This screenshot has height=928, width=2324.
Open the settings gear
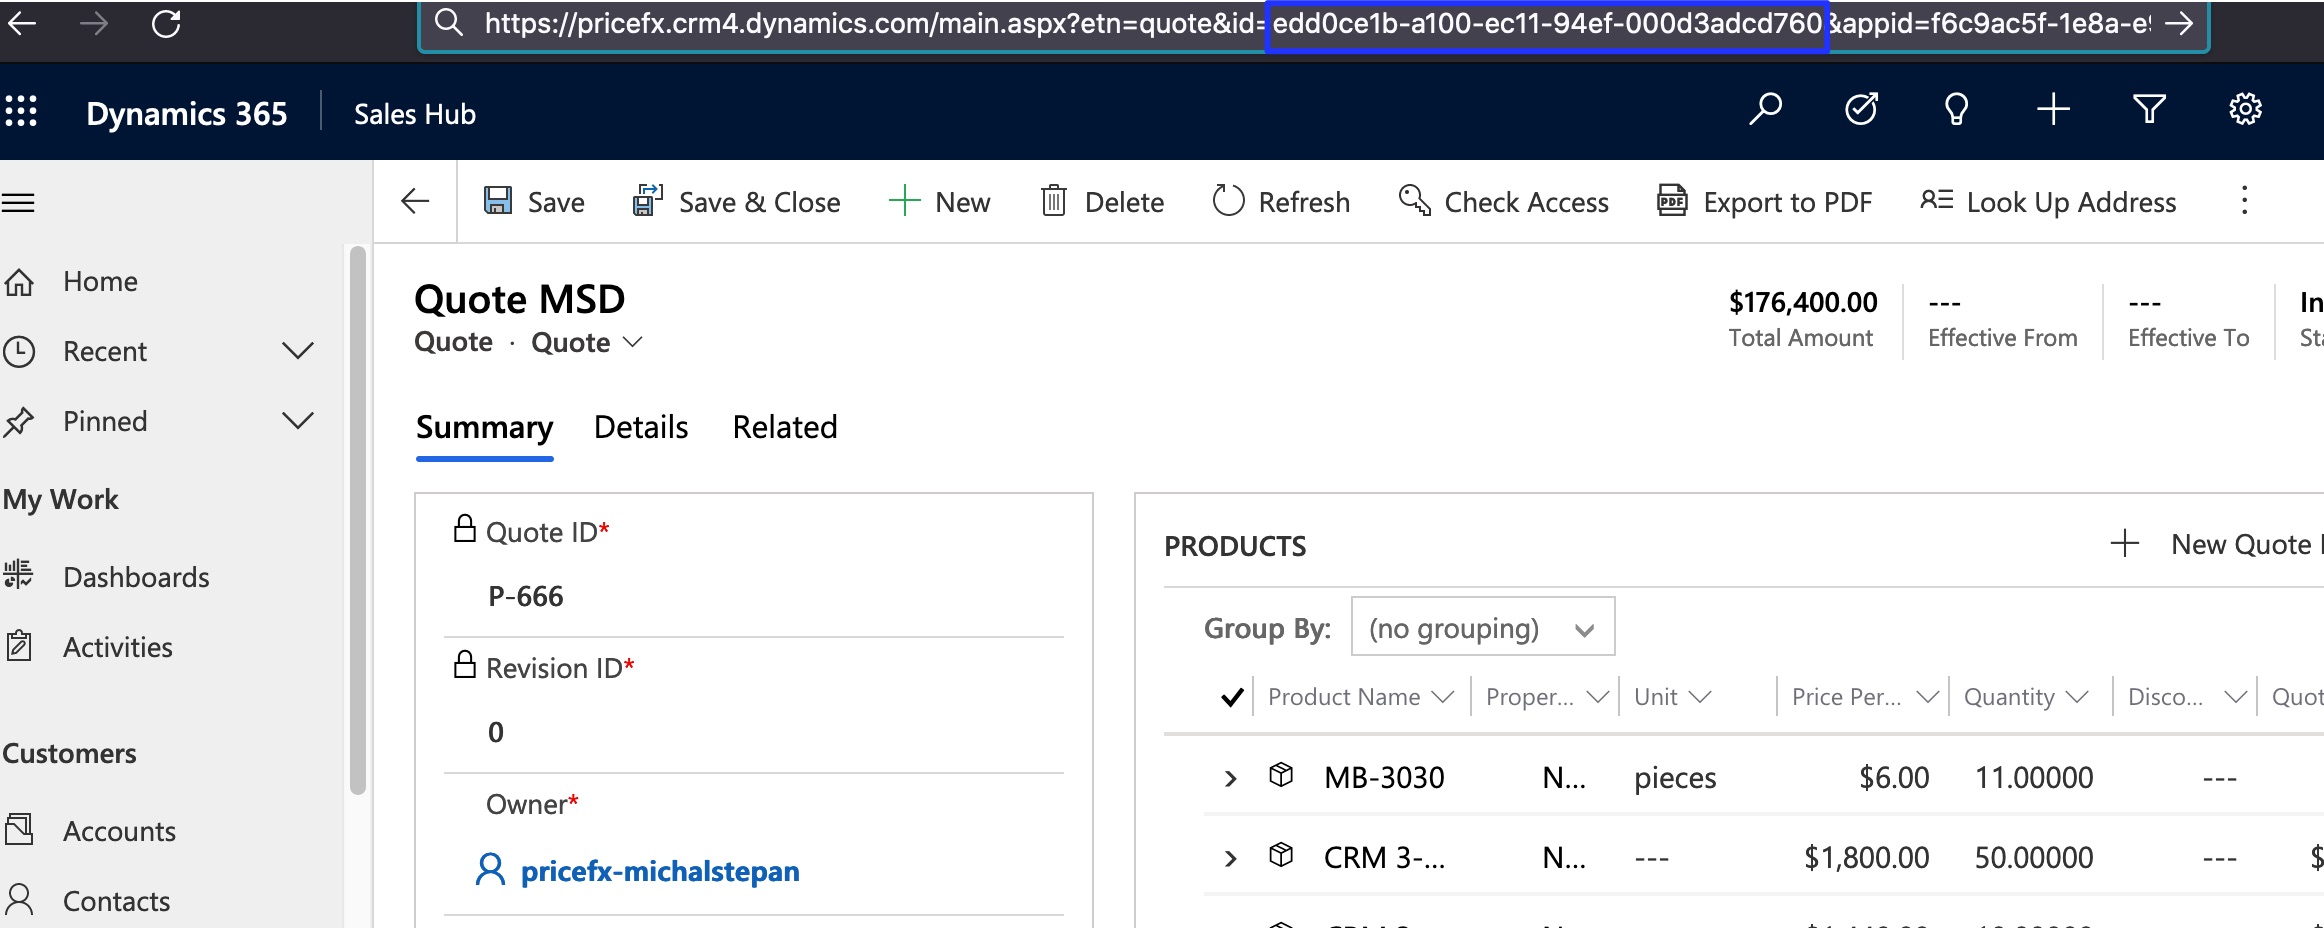pos(2245,109)
